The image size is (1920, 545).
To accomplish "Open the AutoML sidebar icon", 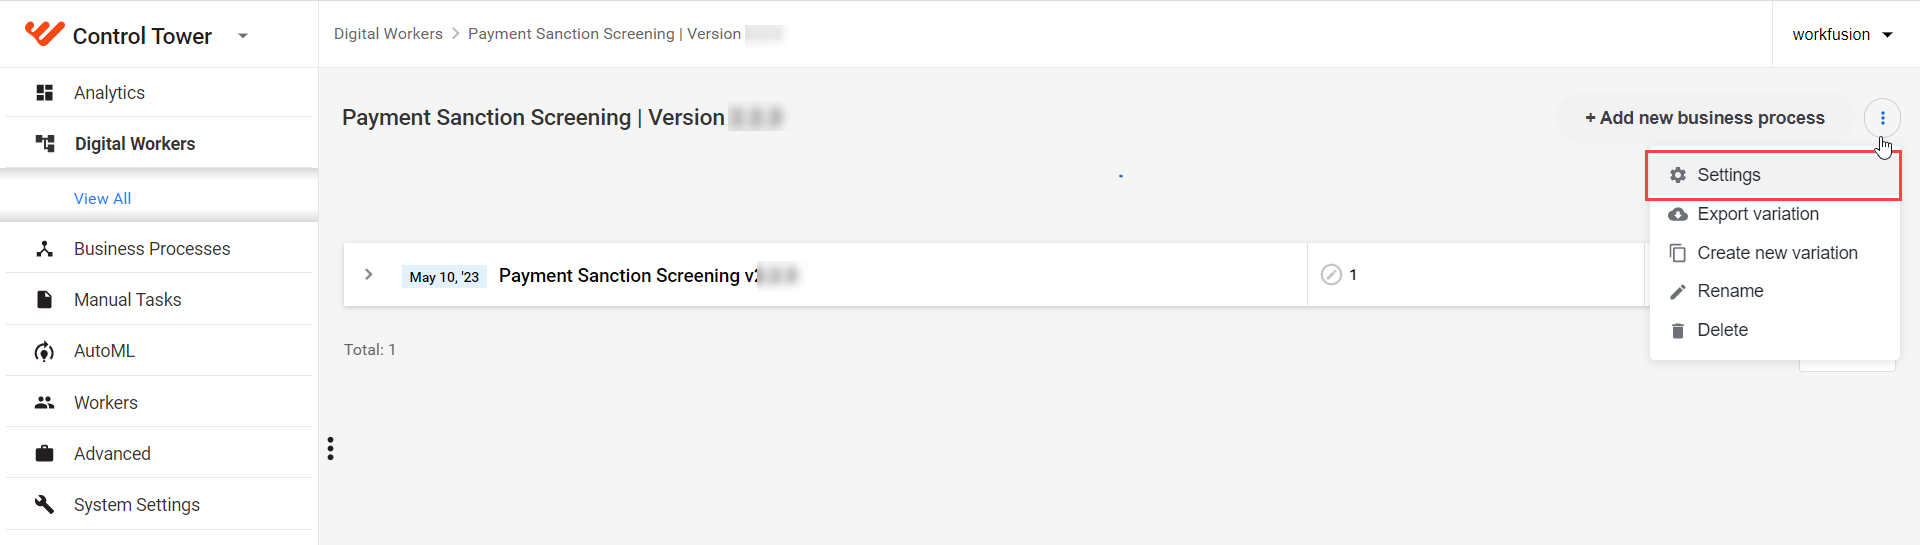I will [44, 351].
